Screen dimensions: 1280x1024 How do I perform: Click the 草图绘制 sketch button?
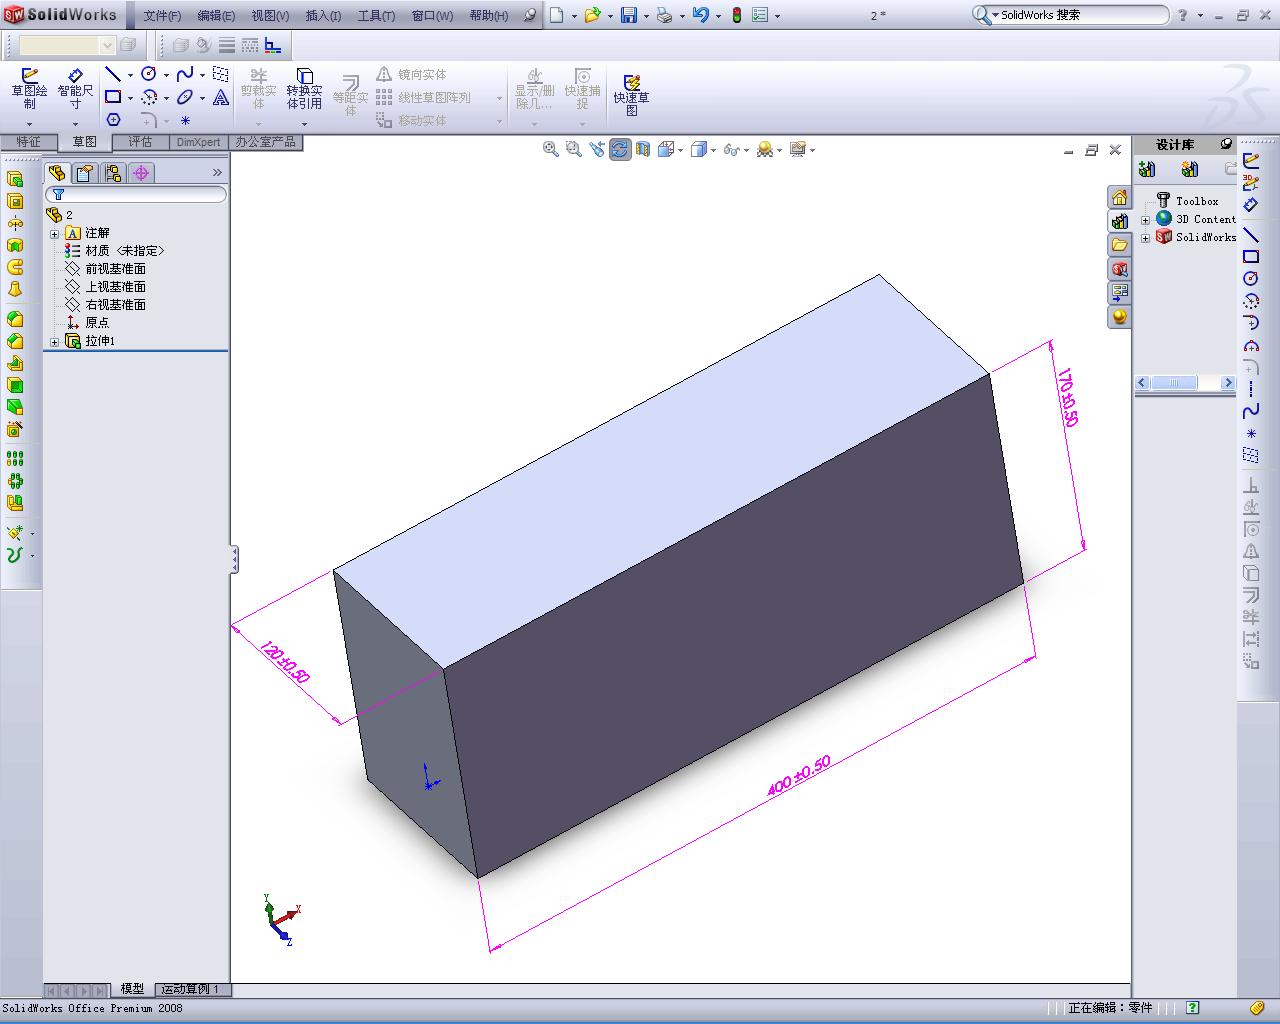(x=29, y=89)
